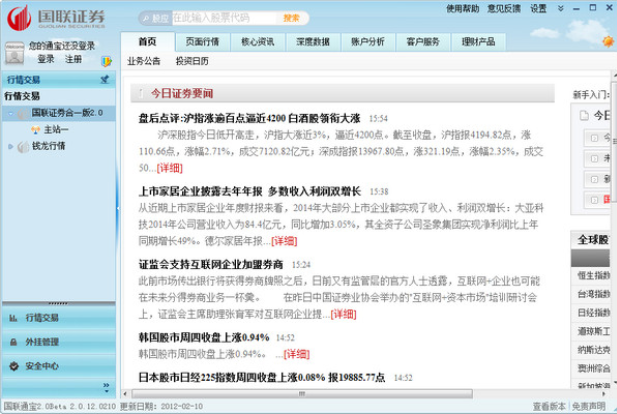617x414 pixels.
Task: Click the 恒生指数 row in global indices
Action: click(591, 275)
